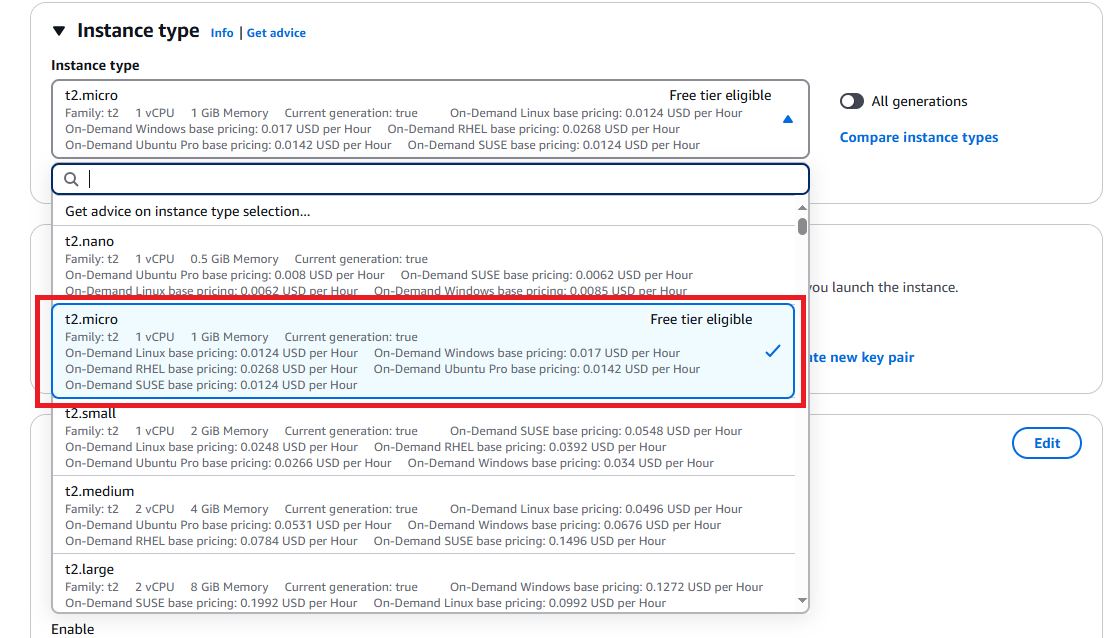Choose the t2.medium instance option
Image resolution: width=1109 pixels, height=638 pixels.
[x=424, y=516]
